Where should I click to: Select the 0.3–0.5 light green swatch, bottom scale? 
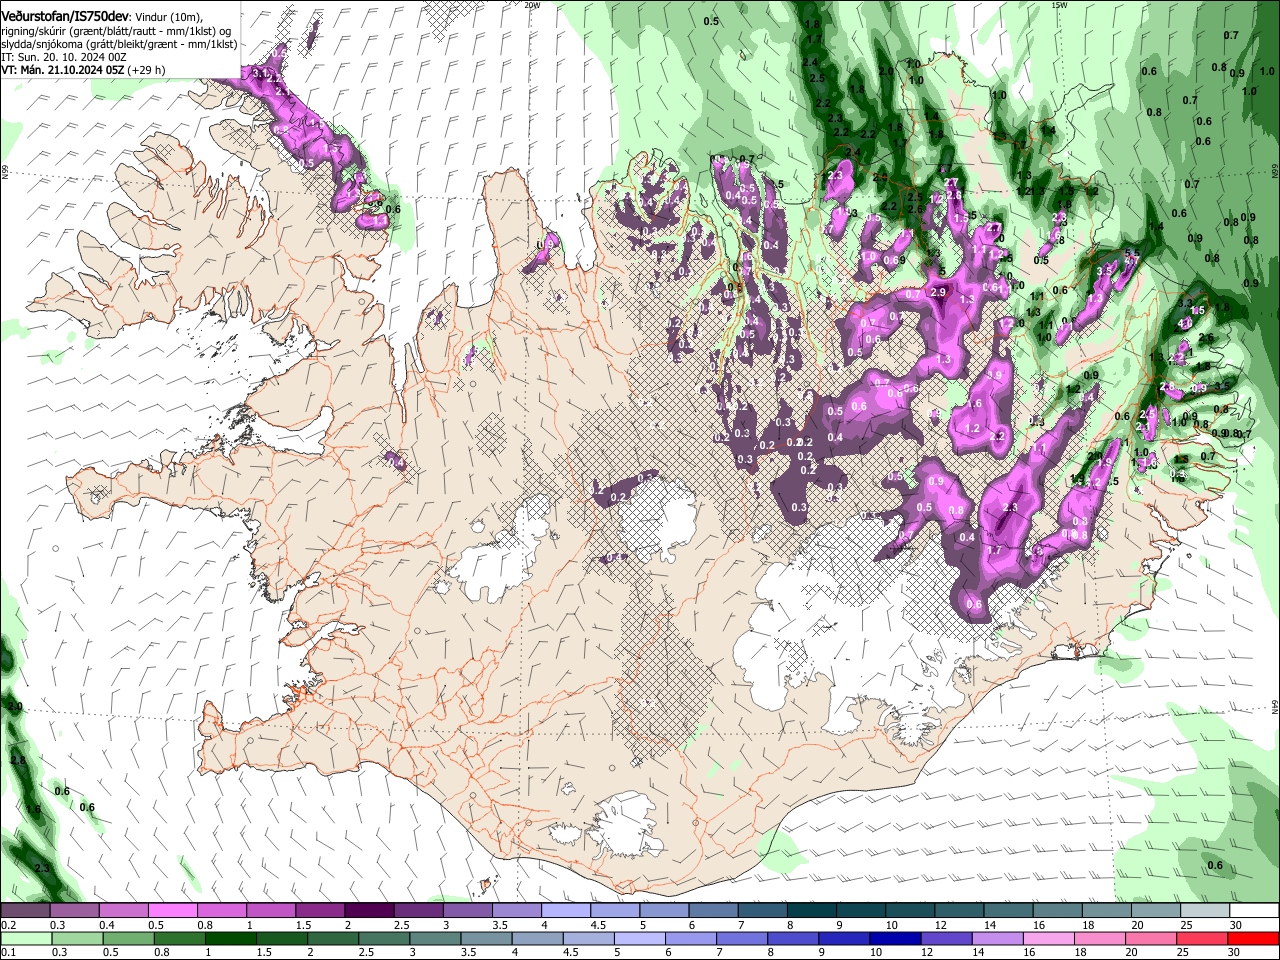click(x=77, y=938)
